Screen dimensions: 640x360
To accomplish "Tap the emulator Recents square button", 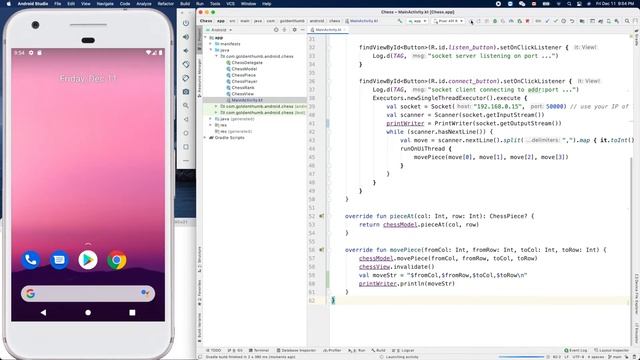I will tap(132, 312).
